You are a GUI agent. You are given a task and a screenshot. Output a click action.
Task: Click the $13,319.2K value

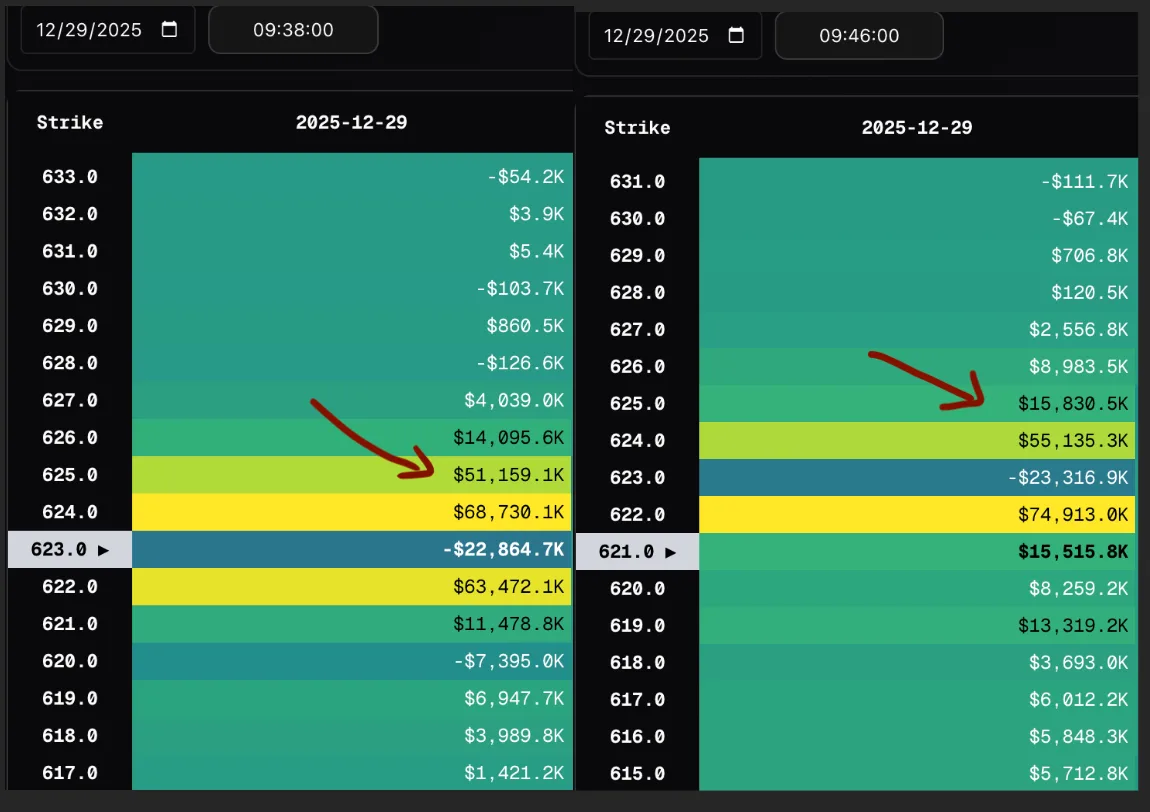(1073, 626)
